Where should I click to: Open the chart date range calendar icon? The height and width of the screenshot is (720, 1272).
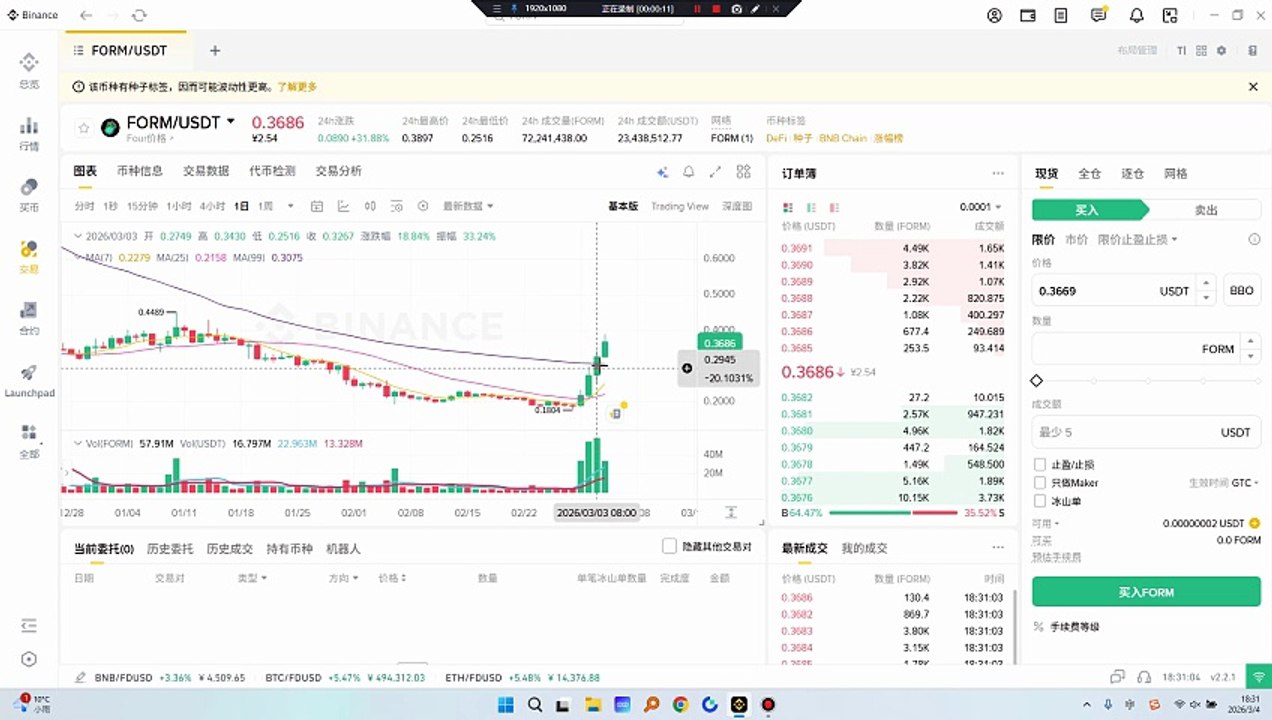pyautogui.click(x=317, y=206)
